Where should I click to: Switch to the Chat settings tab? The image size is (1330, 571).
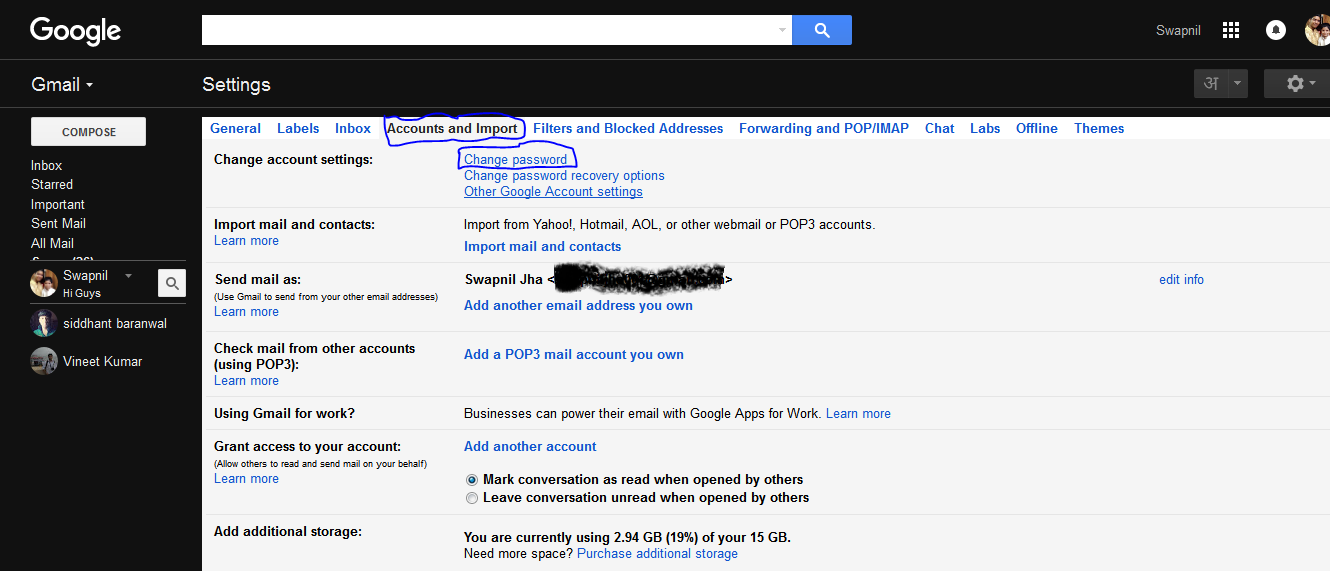939,128
